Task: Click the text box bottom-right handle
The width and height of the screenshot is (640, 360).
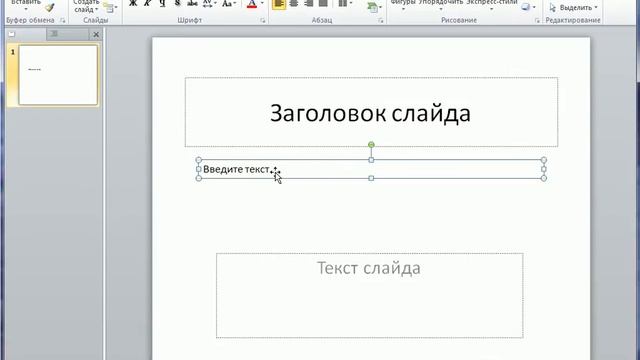Action: (544, 178)
